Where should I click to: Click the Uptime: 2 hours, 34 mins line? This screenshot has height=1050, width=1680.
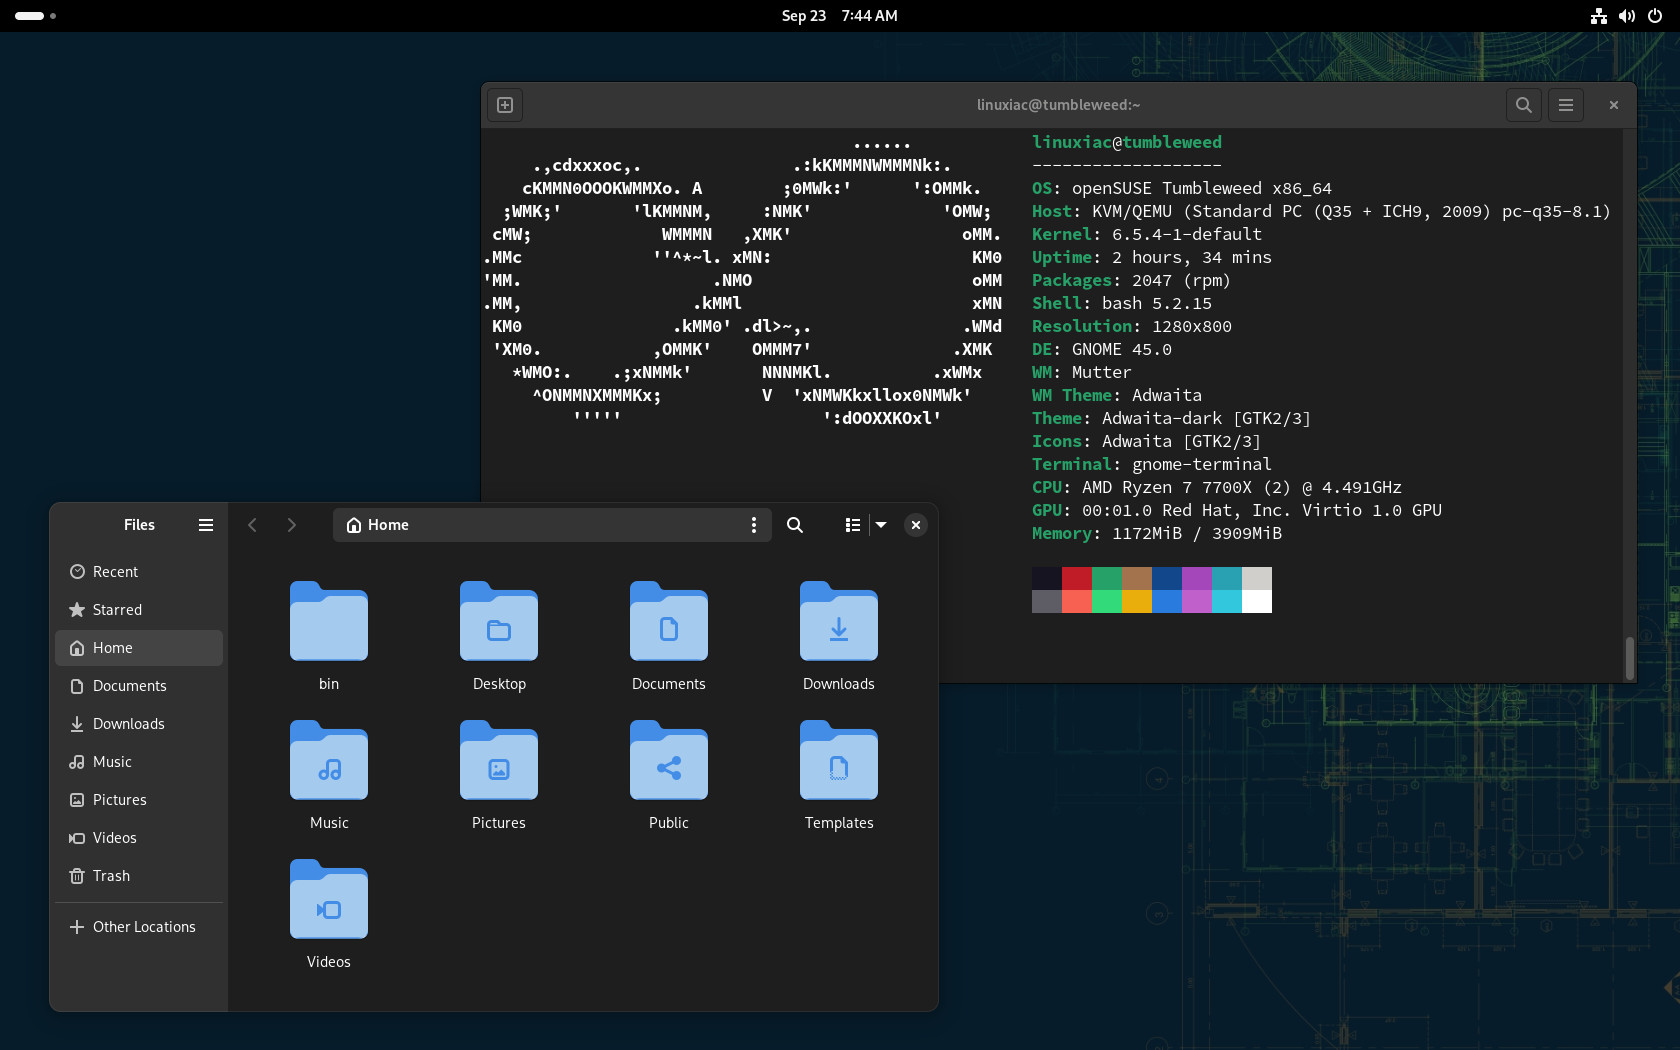tap(1152, 257)
